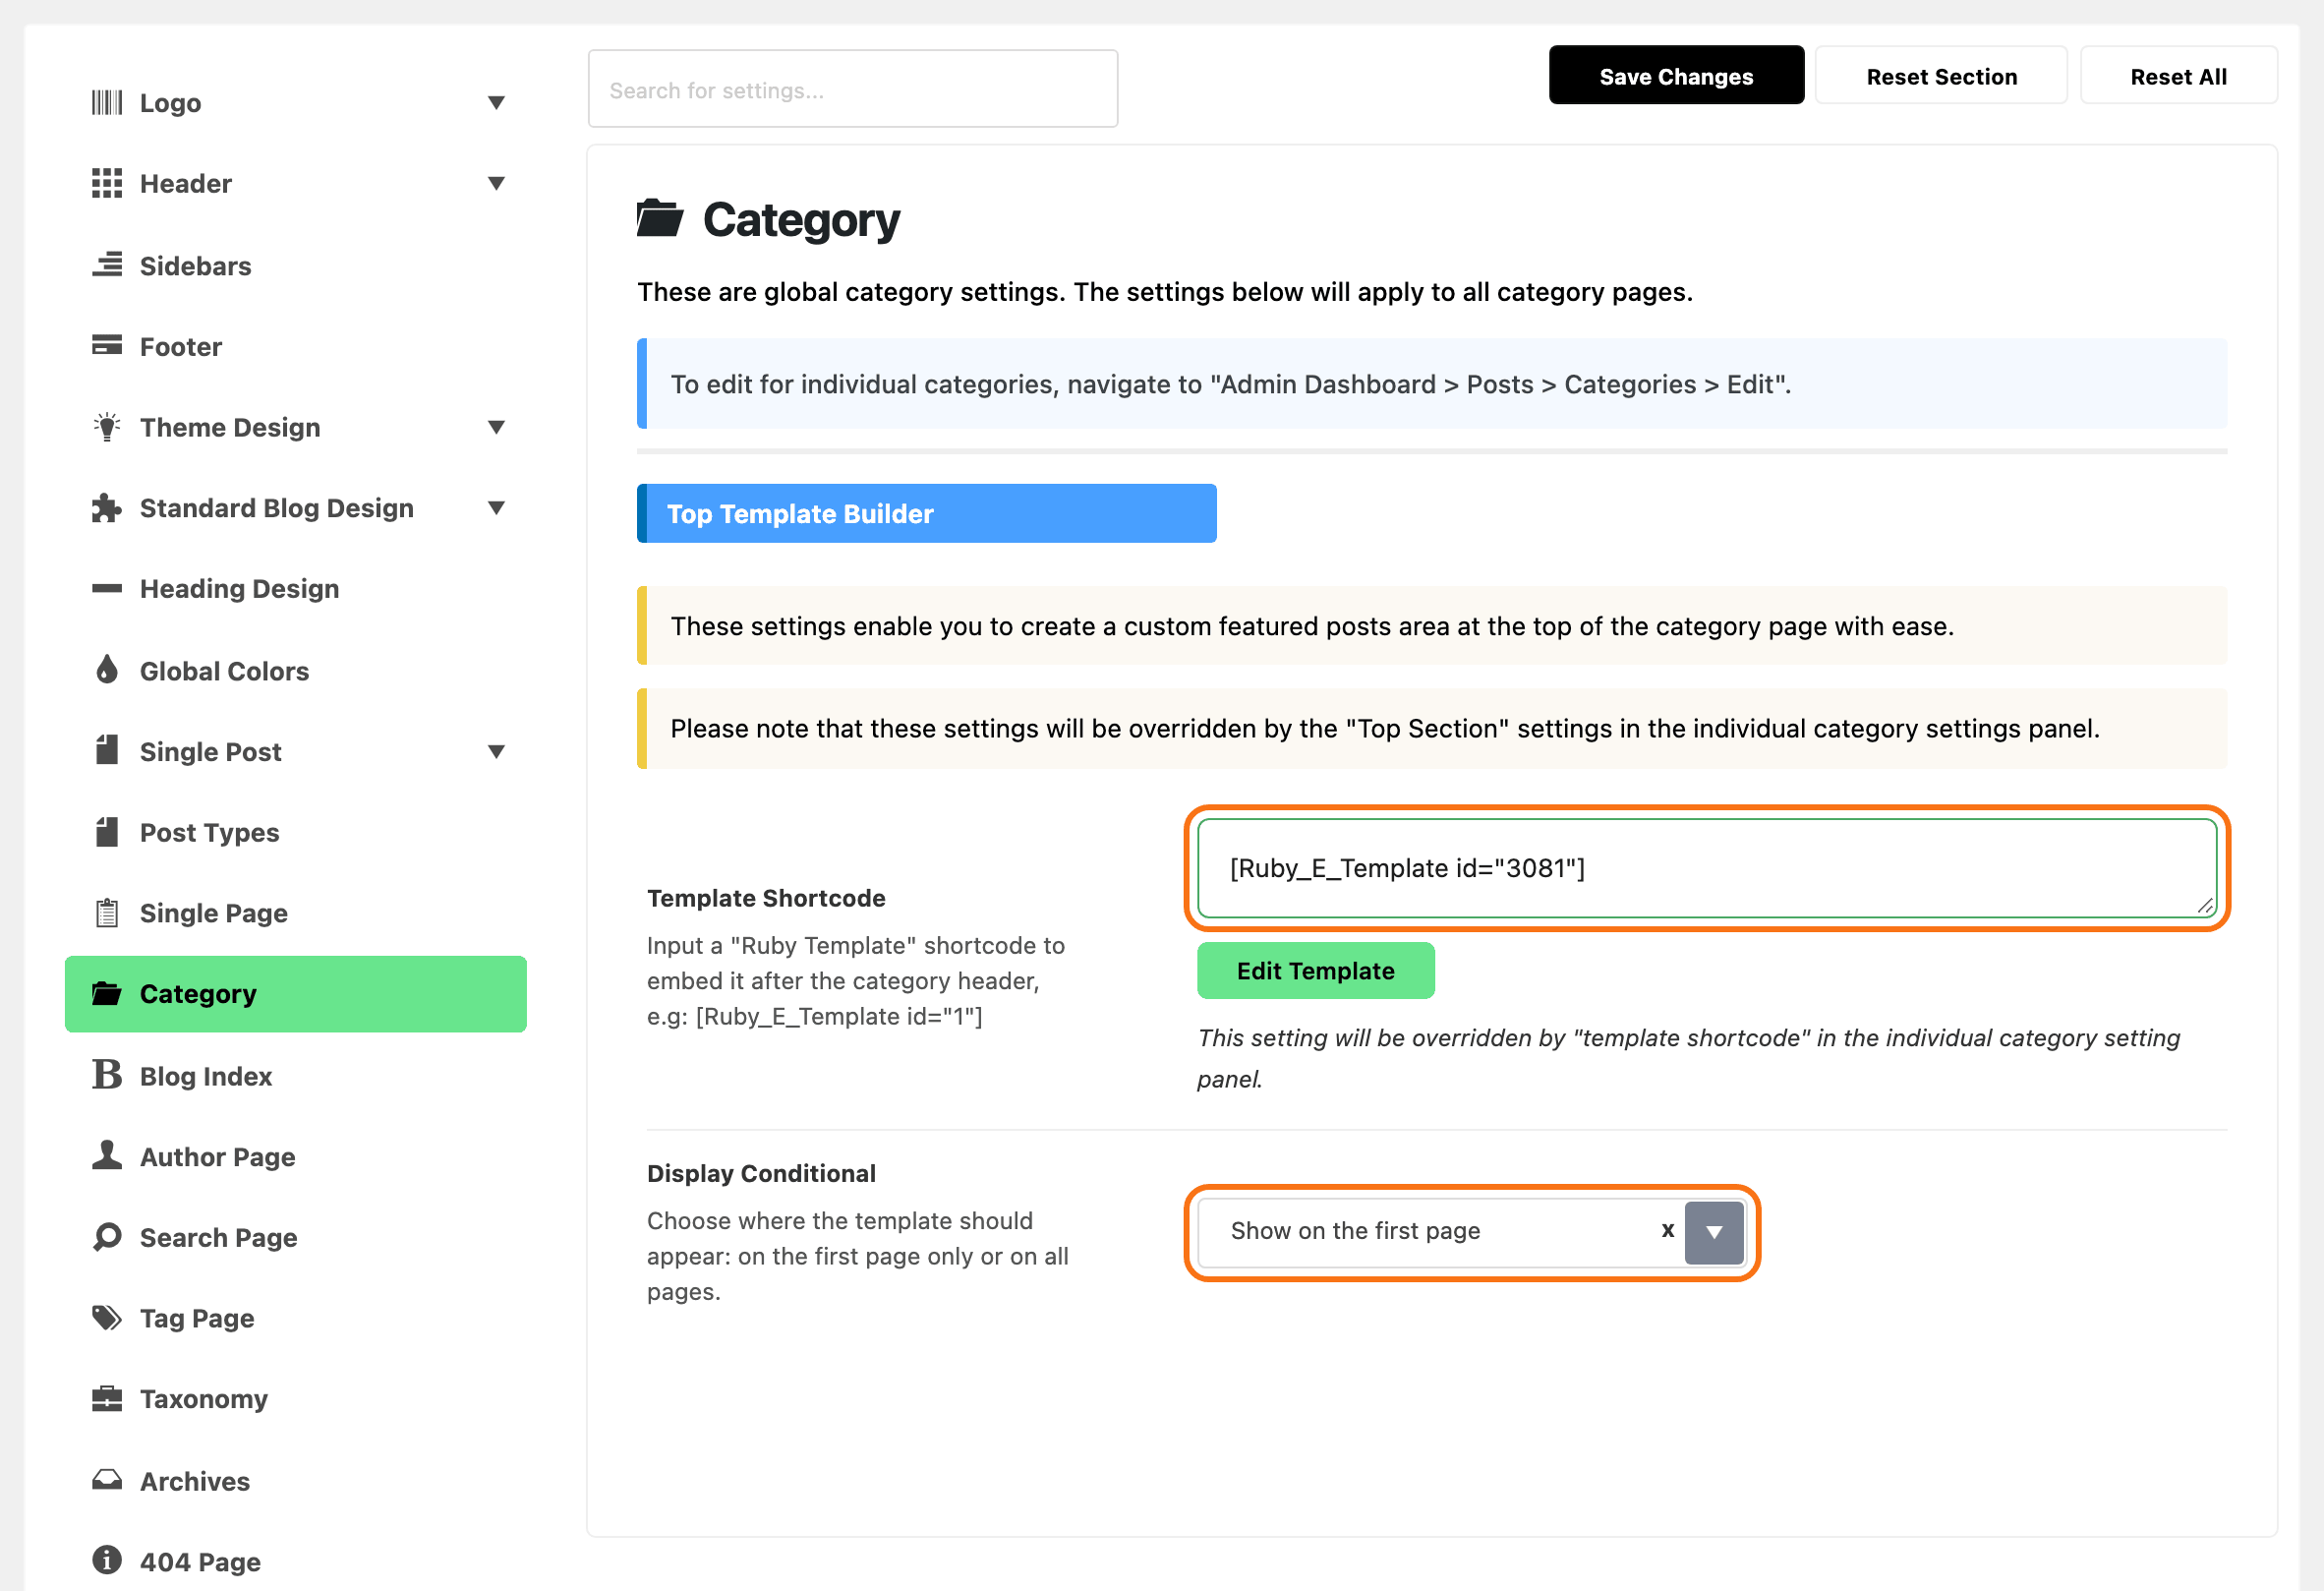Click the Search for settings field

coord(853,90)
